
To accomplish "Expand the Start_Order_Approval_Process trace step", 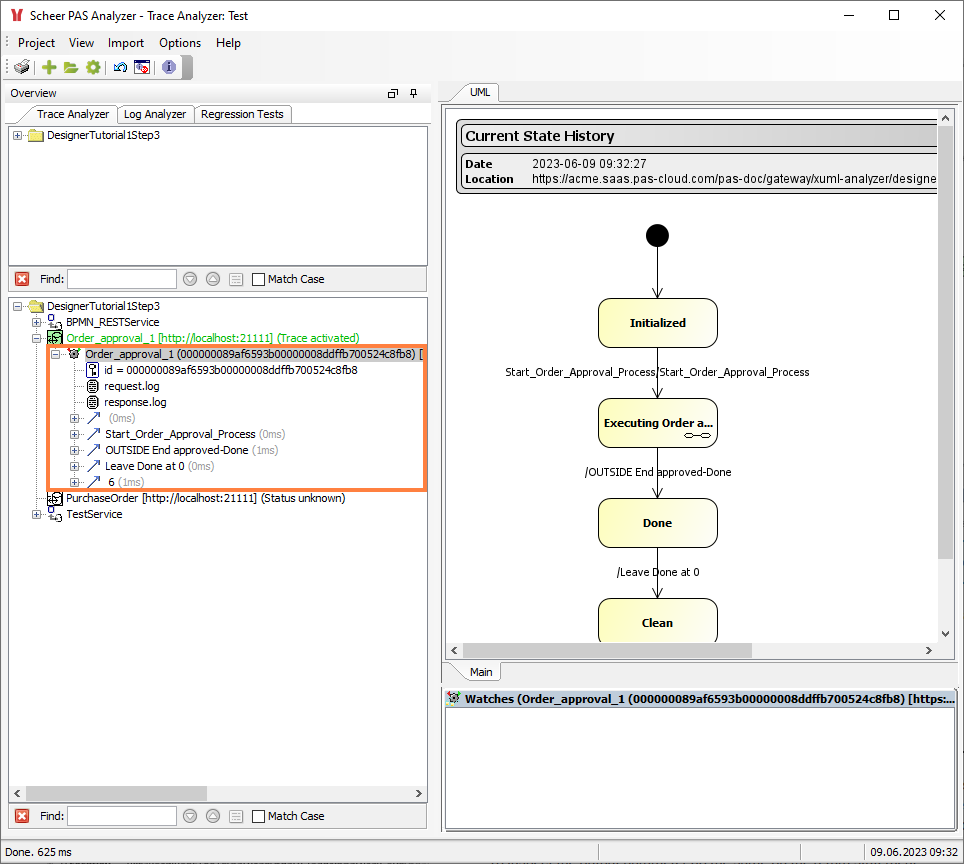I will [75, 434].
